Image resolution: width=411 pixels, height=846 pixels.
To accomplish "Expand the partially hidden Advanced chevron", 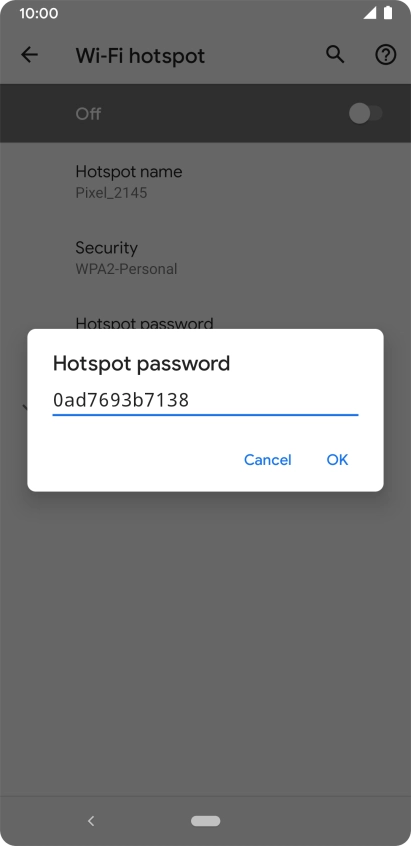I will [x=25, y=406].
